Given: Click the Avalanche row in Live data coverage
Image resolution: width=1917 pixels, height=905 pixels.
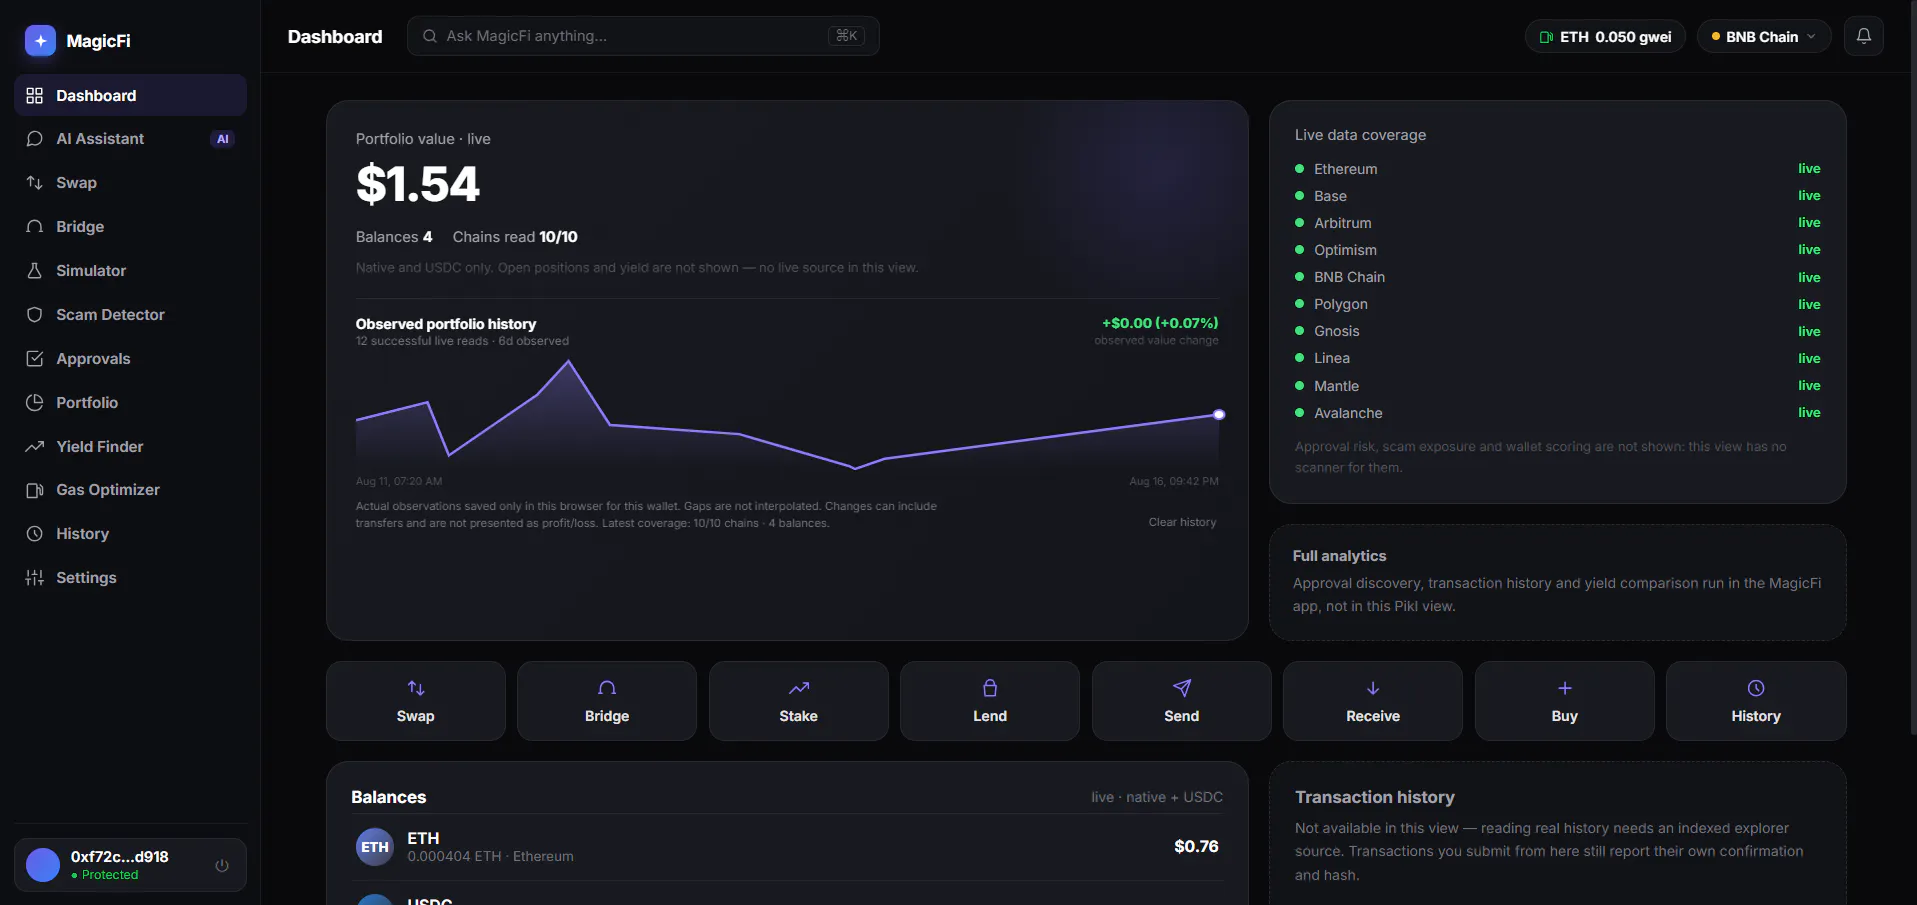Looking at the screenshot, I should click(x=1557, y=413).
